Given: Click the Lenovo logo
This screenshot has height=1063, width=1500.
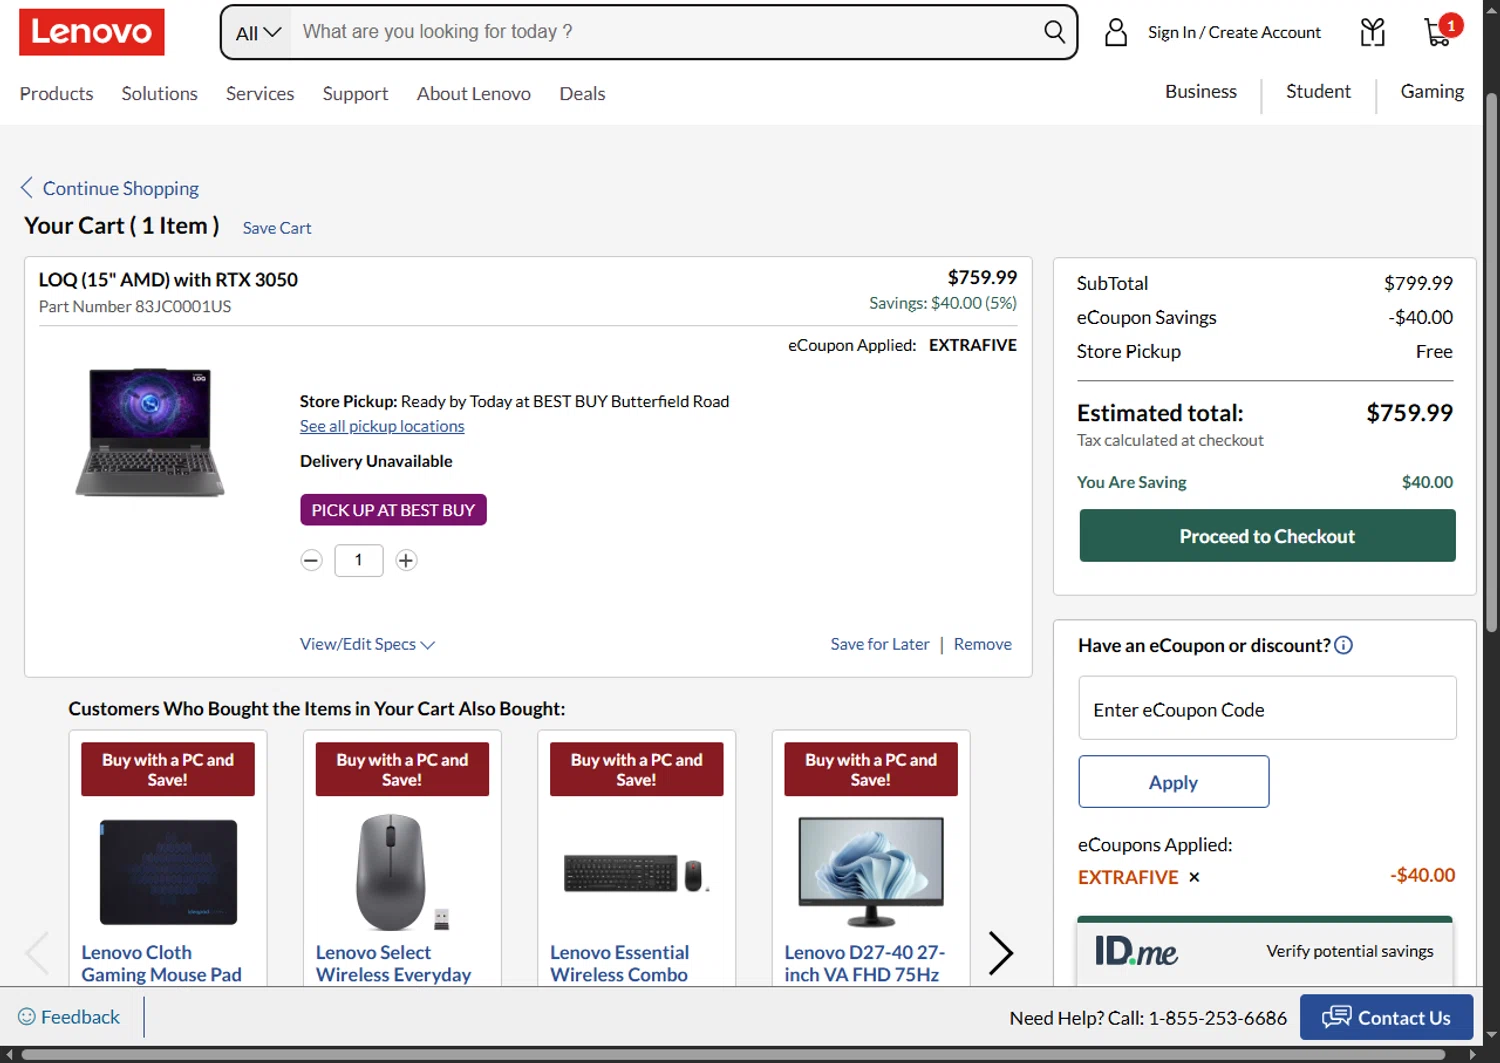Looking at the screenshot, I should click(x=91, y=32).
